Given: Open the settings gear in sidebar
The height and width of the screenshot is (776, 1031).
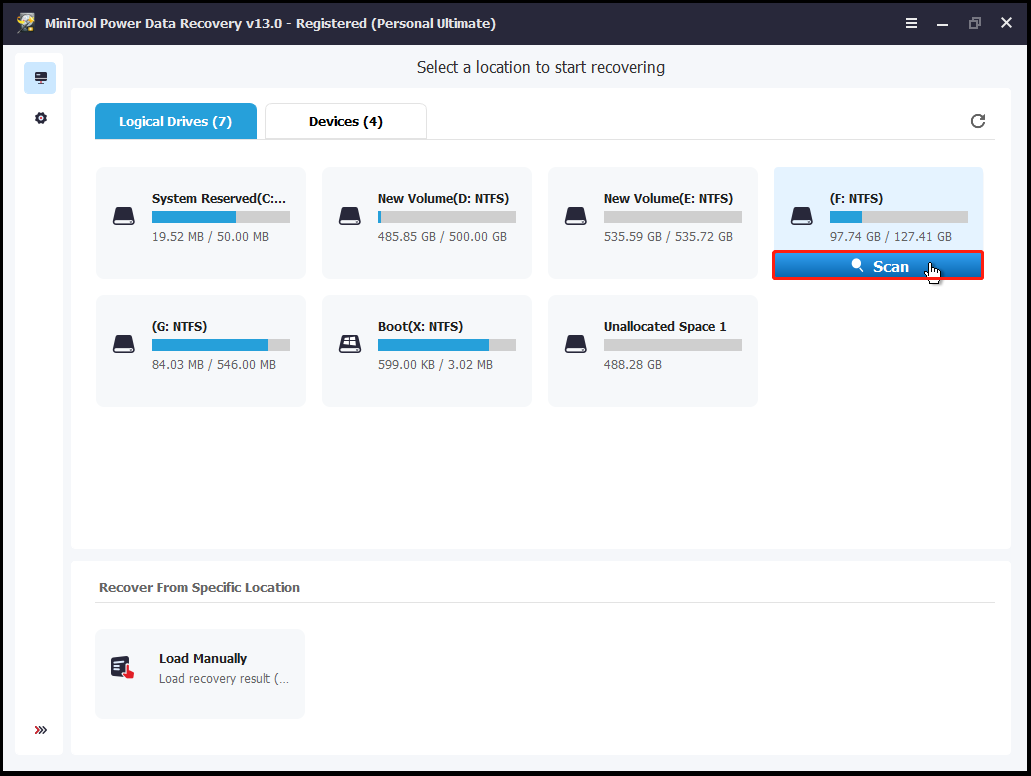Looking at the screenshot, I should pyautogui.click(x=41, y=118).
